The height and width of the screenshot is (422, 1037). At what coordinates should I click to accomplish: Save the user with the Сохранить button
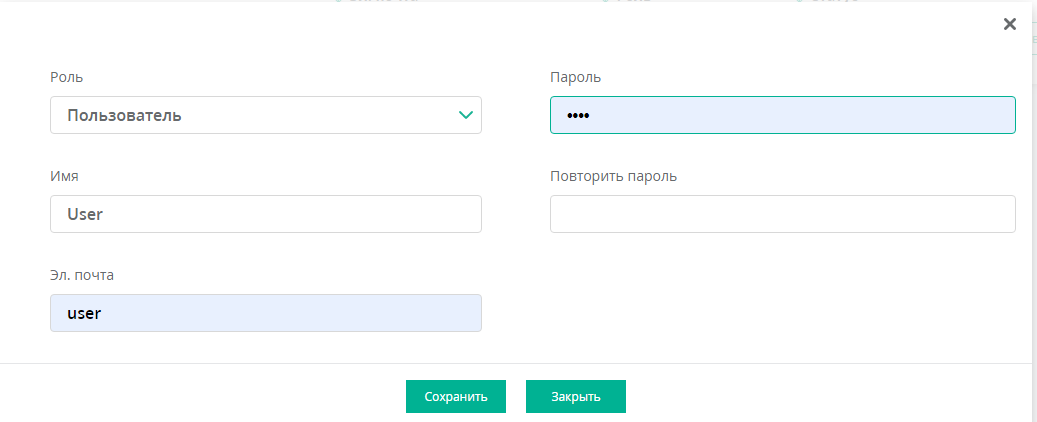pyautogui.click(x=456, y=396)
